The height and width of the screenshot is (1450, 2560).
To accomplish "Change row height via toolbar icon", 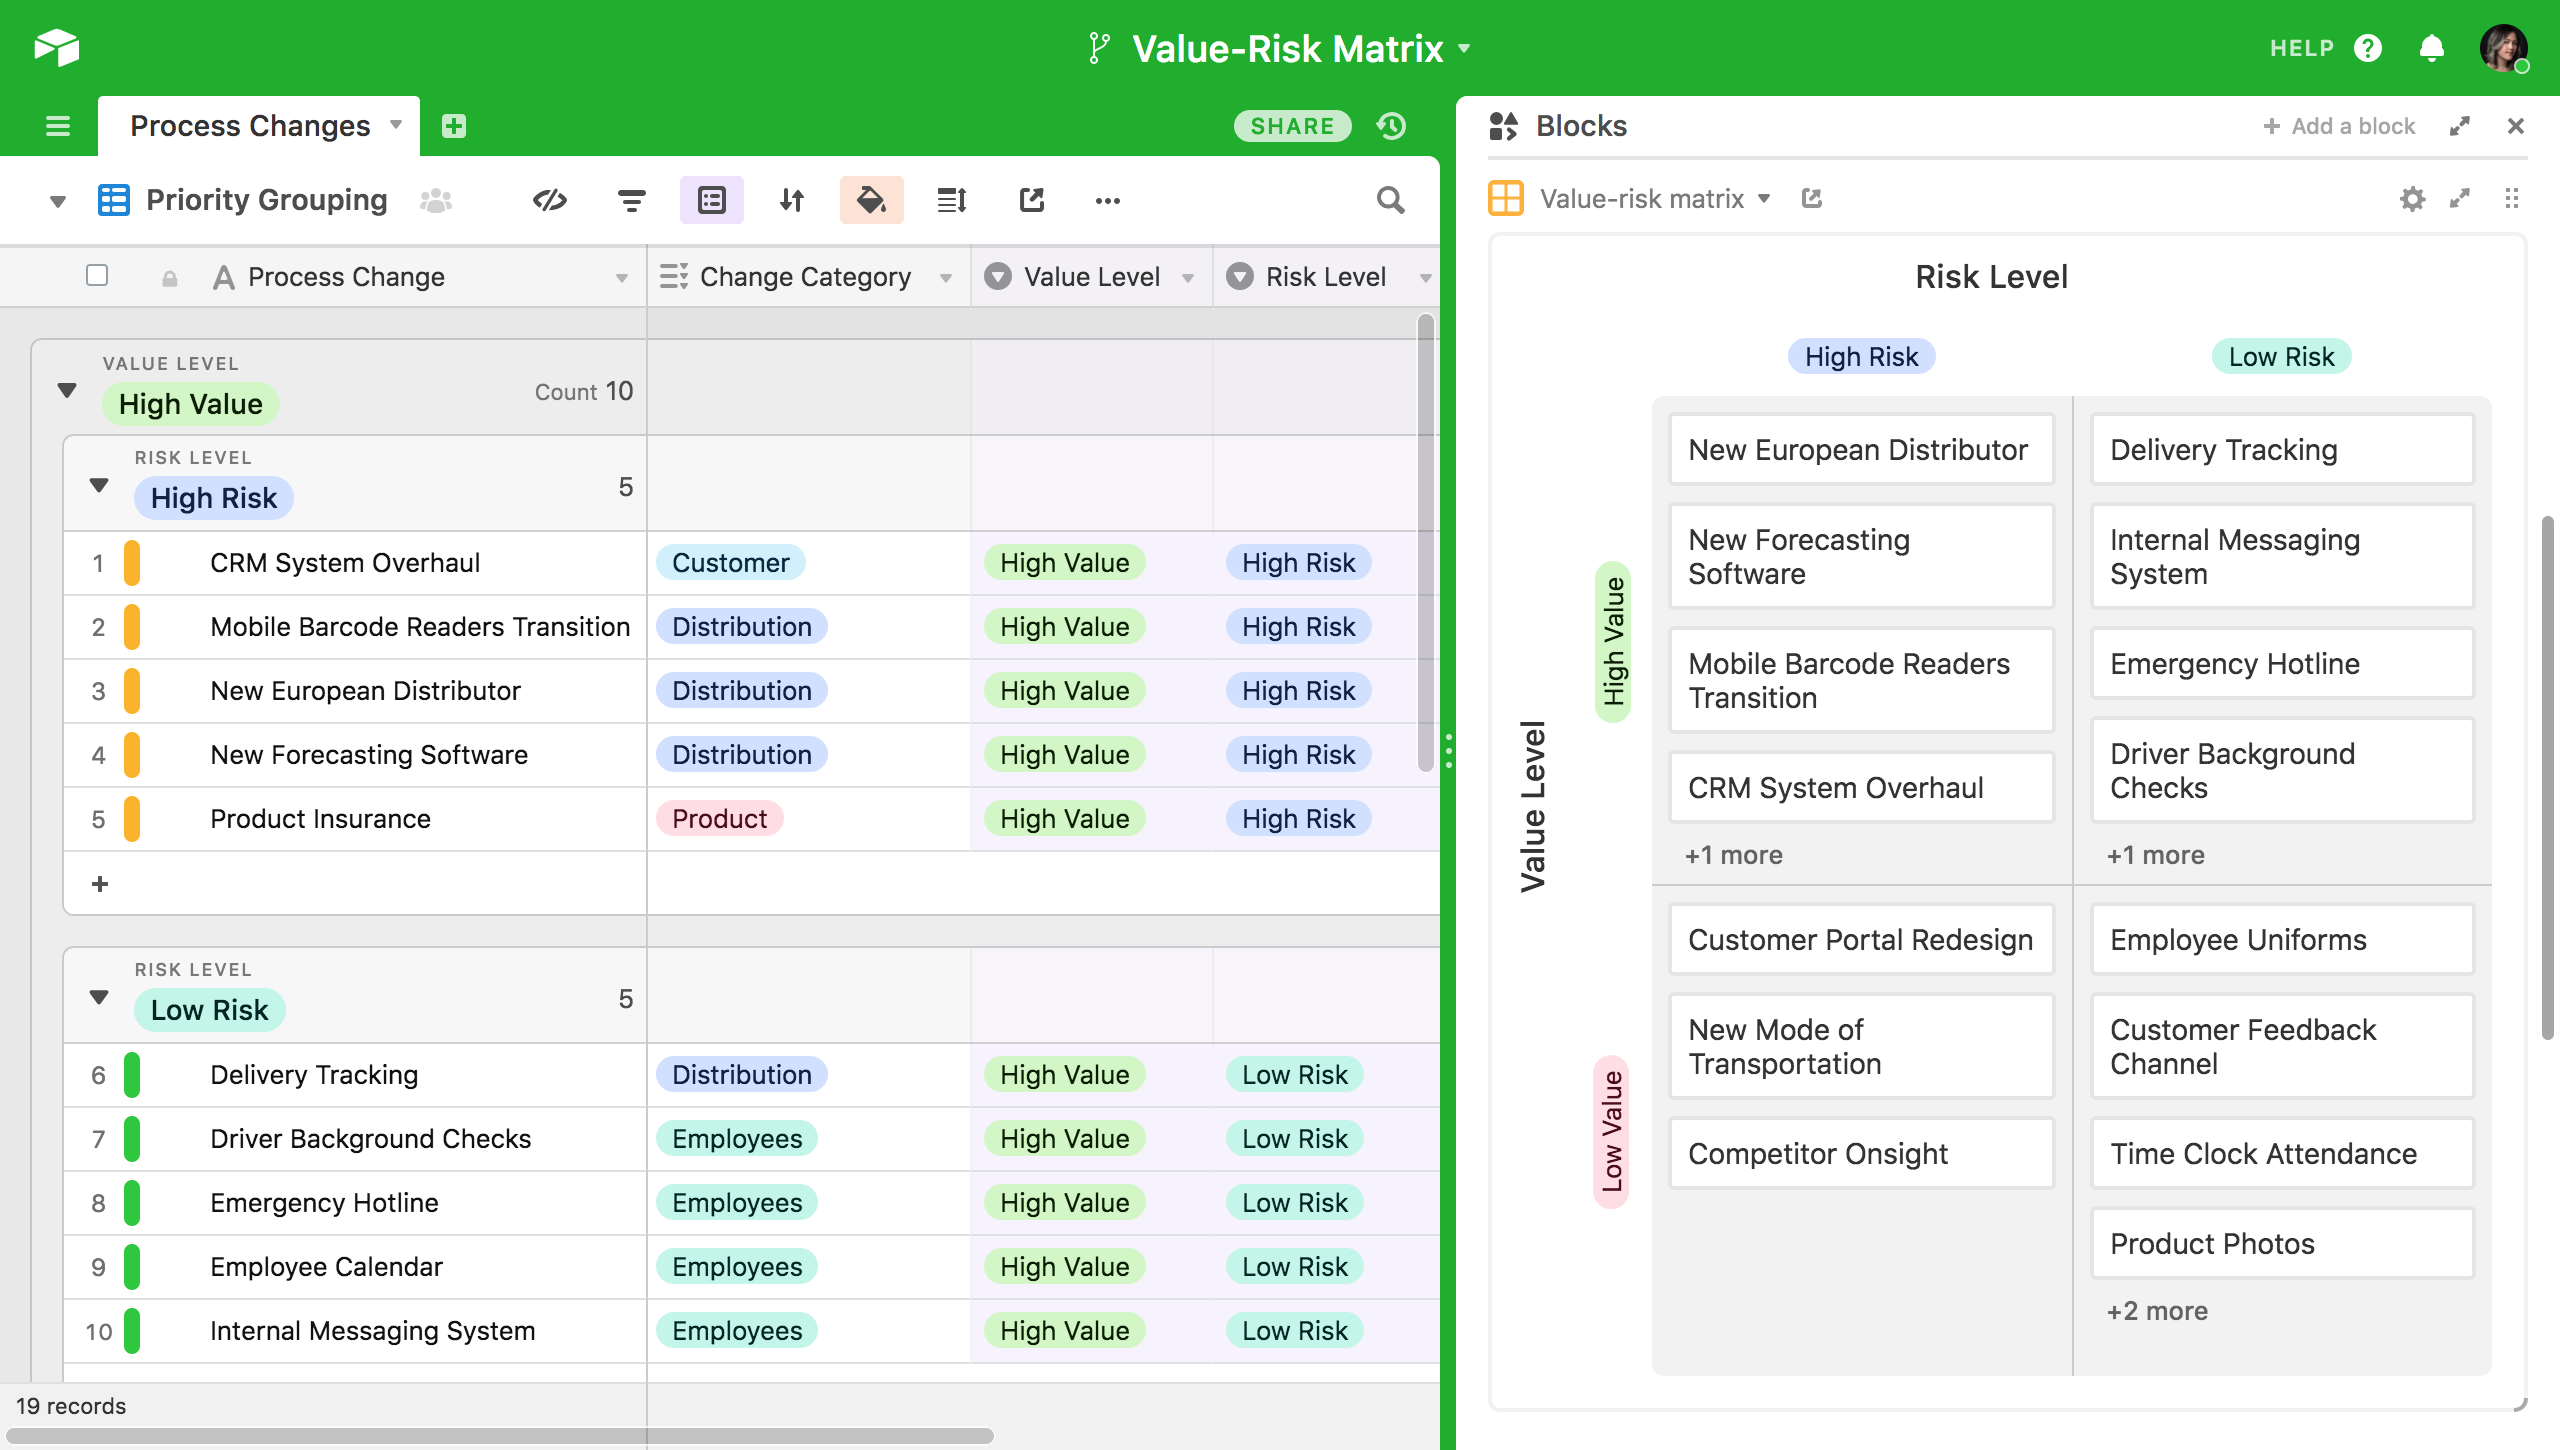I will [x=951, y=200].
